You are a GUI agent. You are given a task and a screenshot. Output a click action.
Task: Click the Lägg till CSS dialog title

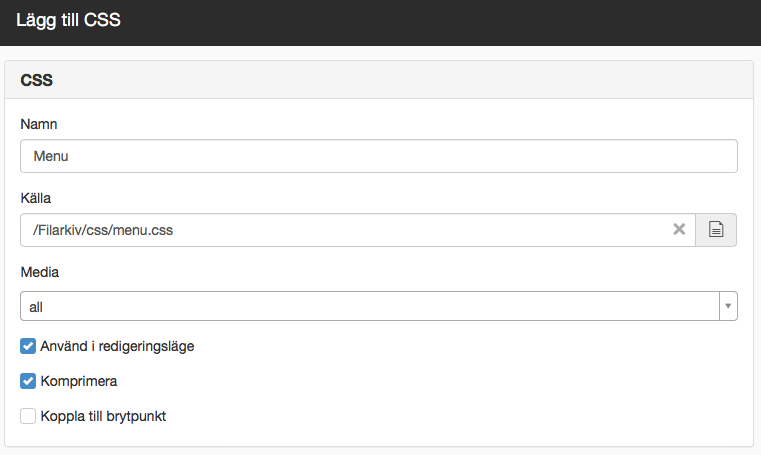68,20
